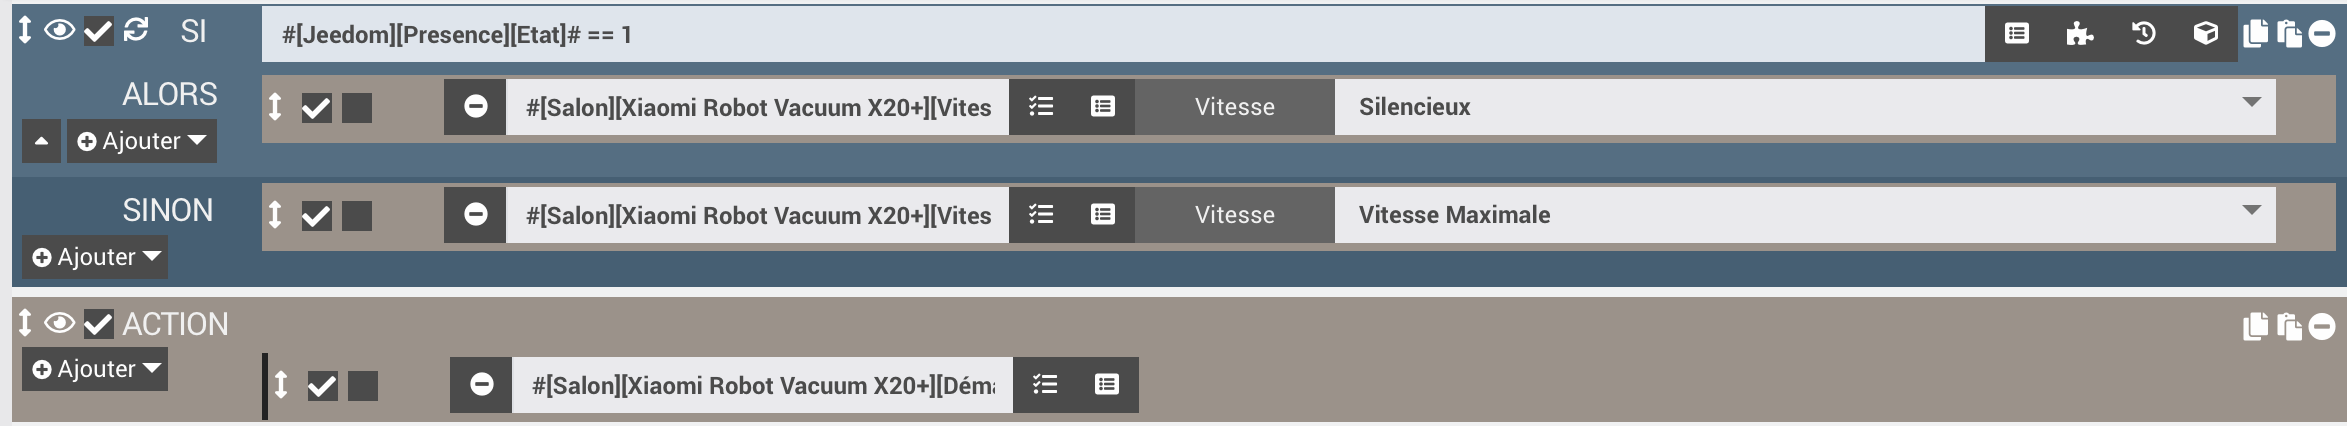
Task: Open the Ajouter menu under ACTION
Action: click(95, 369)
